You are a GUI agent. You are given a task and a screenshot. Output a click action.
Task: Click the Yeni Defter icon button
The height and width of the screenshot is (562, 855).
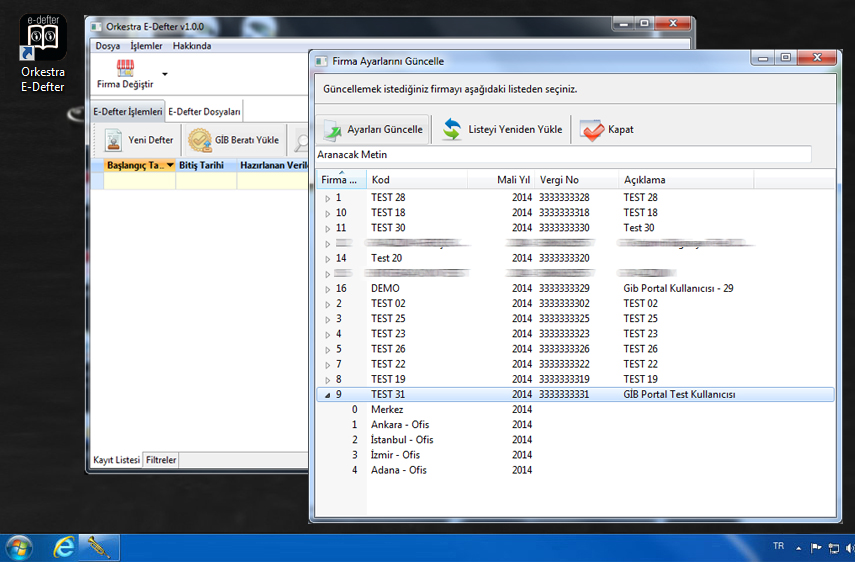pos(114,140)
